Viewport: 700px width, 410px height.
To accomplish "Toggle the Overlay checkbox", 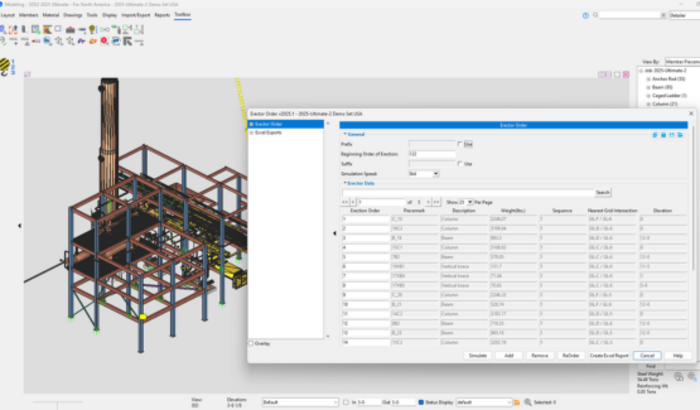I will (251, 343).
